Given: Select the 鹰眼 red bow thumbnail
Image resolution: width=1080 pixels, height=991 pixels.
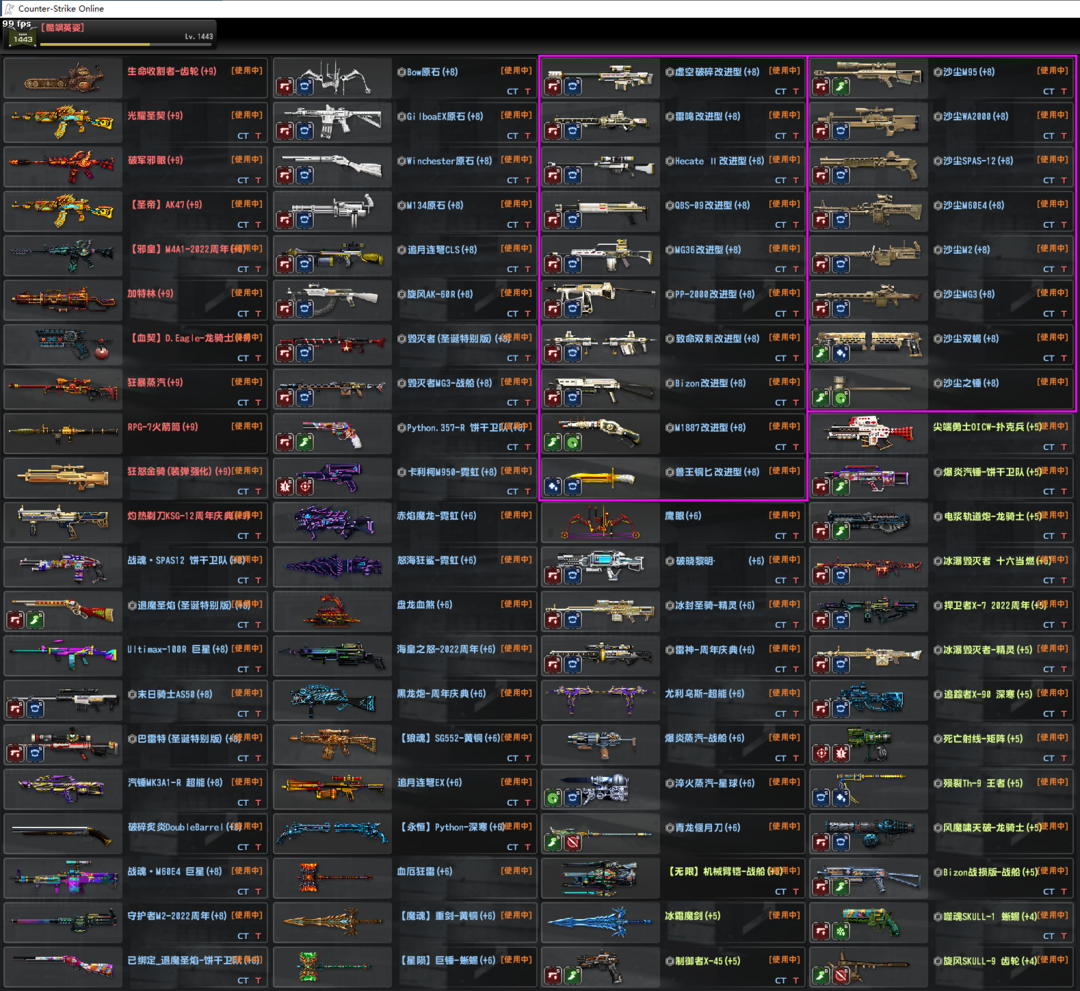Looking at the screenshot, I should tap(598, 522).
